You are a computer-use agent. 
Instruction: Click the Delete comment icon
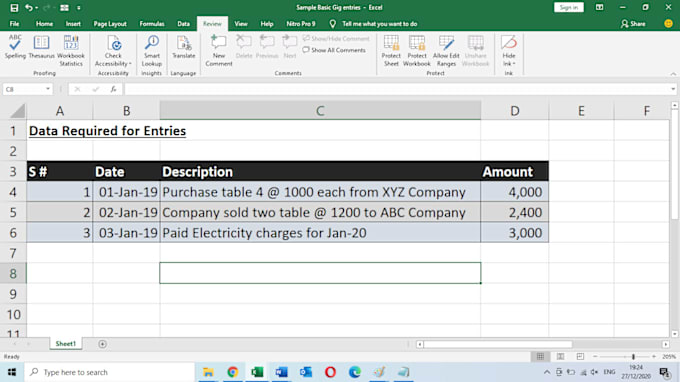244,42
